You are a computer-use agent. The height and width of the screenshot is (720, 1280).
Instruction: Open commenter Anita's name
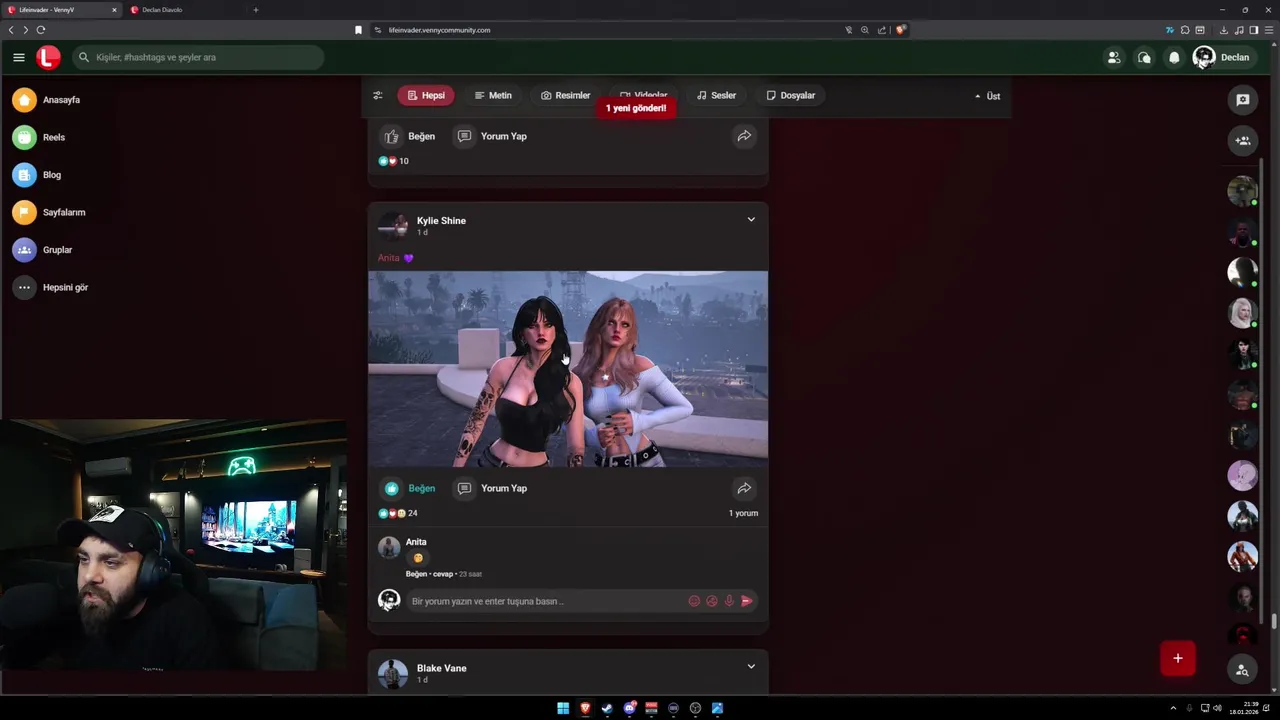416,542
